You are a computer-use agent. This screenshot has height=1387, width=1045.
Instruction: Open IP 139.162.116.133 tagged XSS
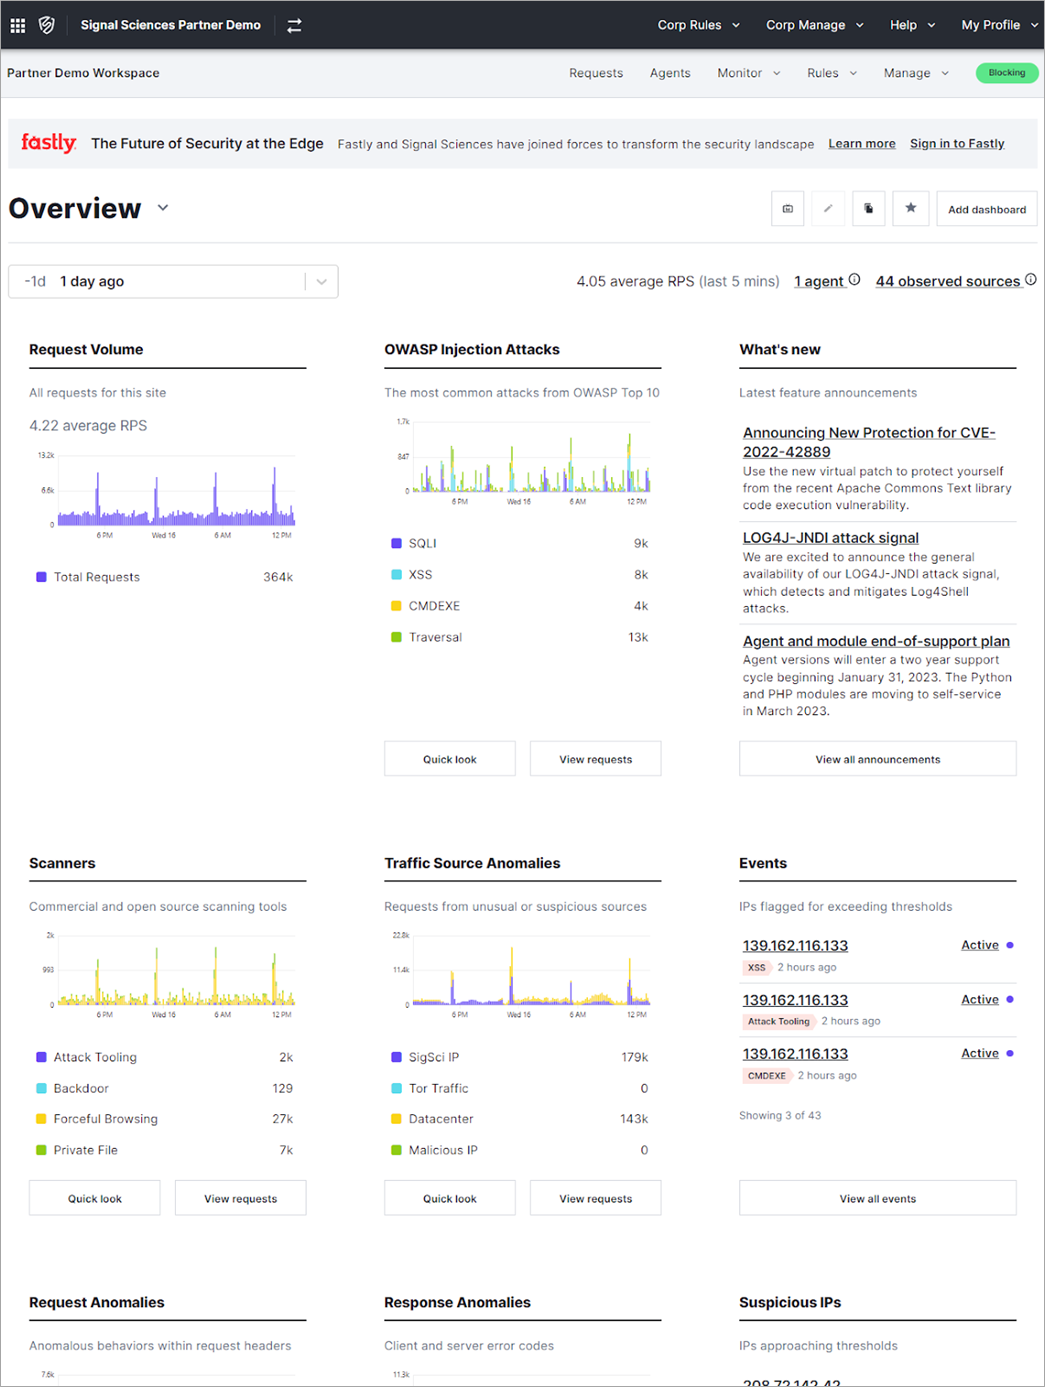click(795, 946)
